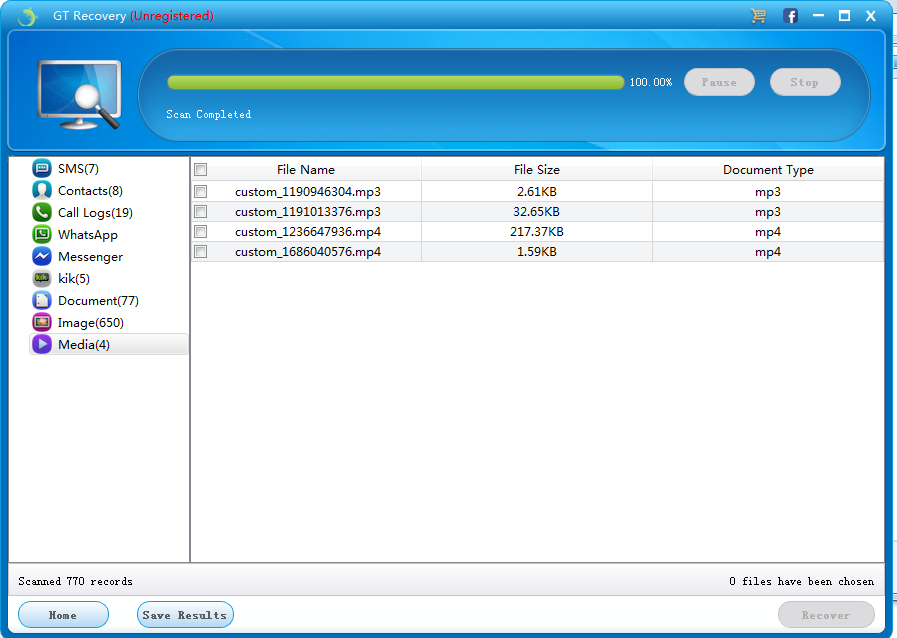Viewport: 897px width, 638px height.
Task: Sort by Document Type column header
Action: 768,169
